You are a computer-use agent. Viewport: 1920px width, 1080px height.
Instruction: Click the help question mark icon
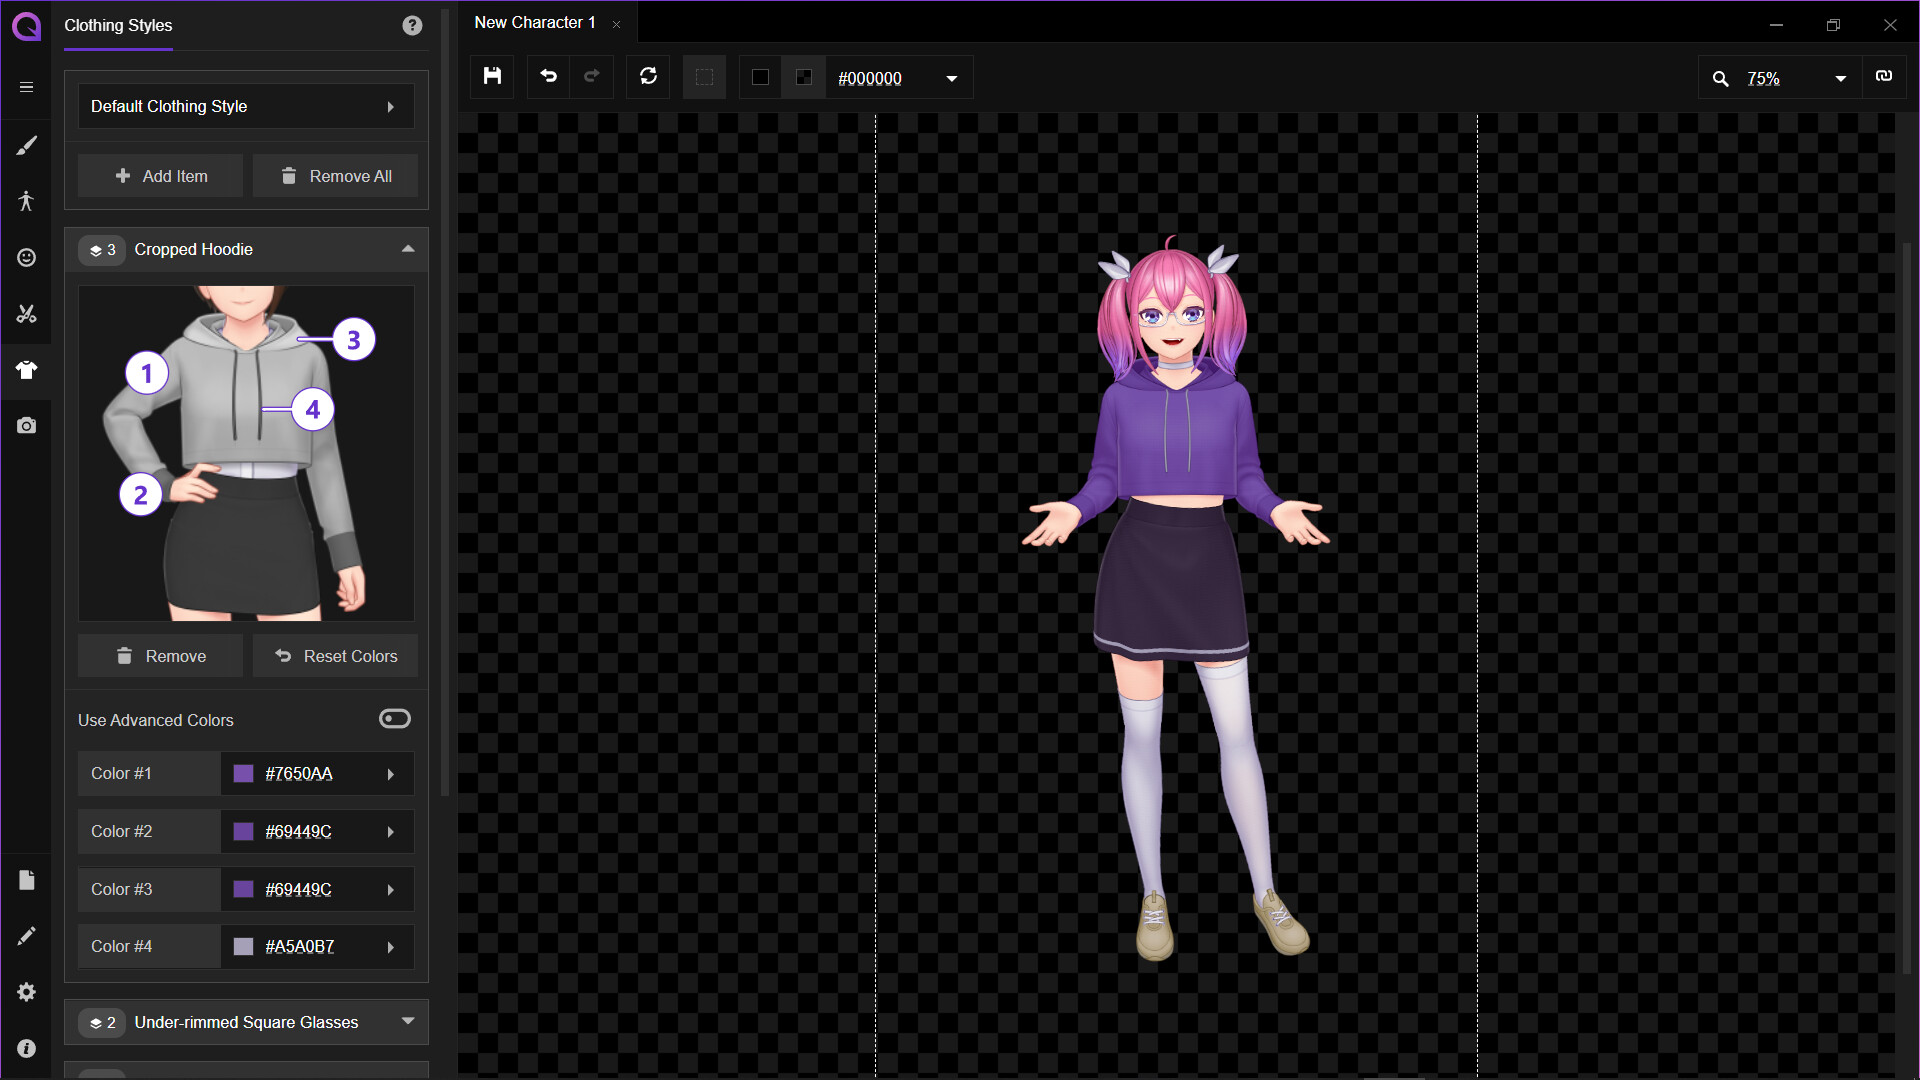412,26
